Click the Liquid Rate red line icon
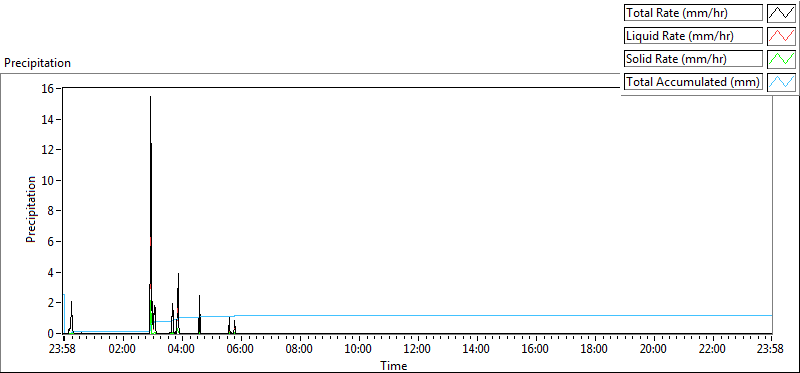This screenshot has width=800, height=373. click(781, 36)
